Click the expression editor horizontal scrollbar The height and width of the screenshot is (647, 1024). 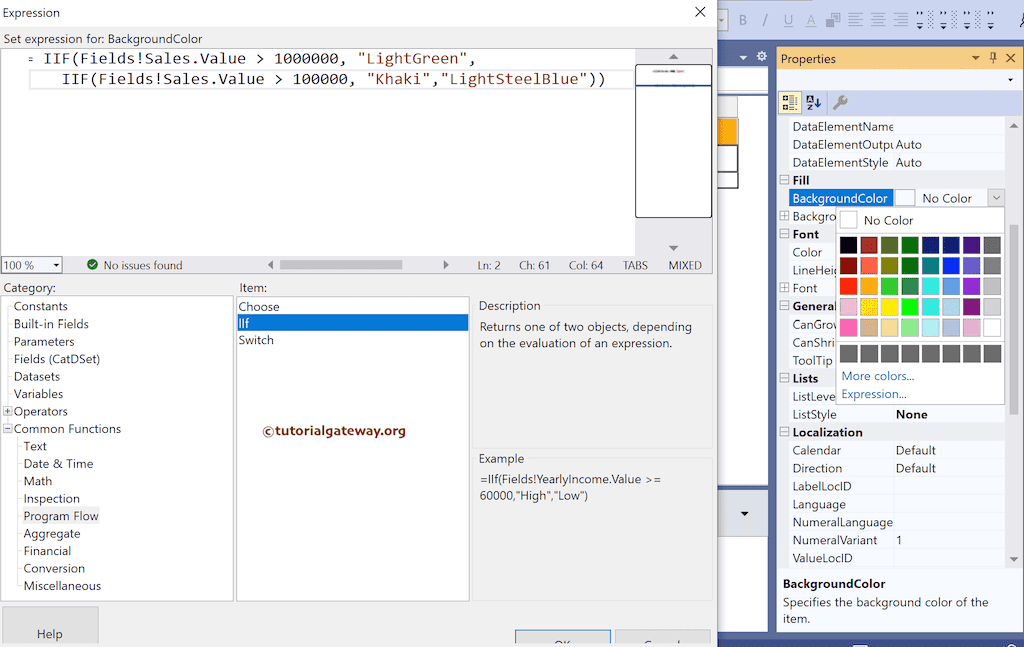point(340,265)
